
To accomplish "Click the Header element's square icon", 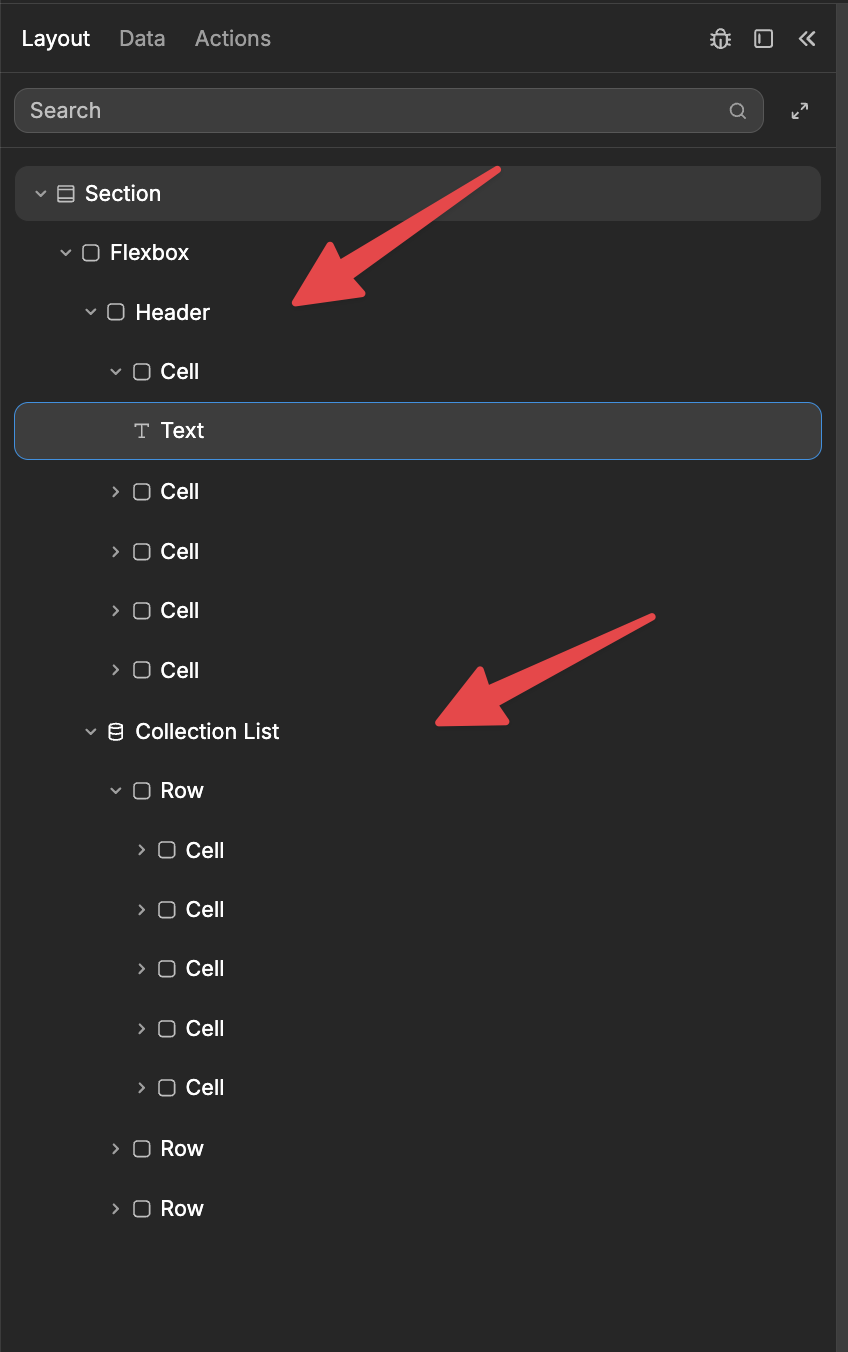I will [x=115, y=312].
